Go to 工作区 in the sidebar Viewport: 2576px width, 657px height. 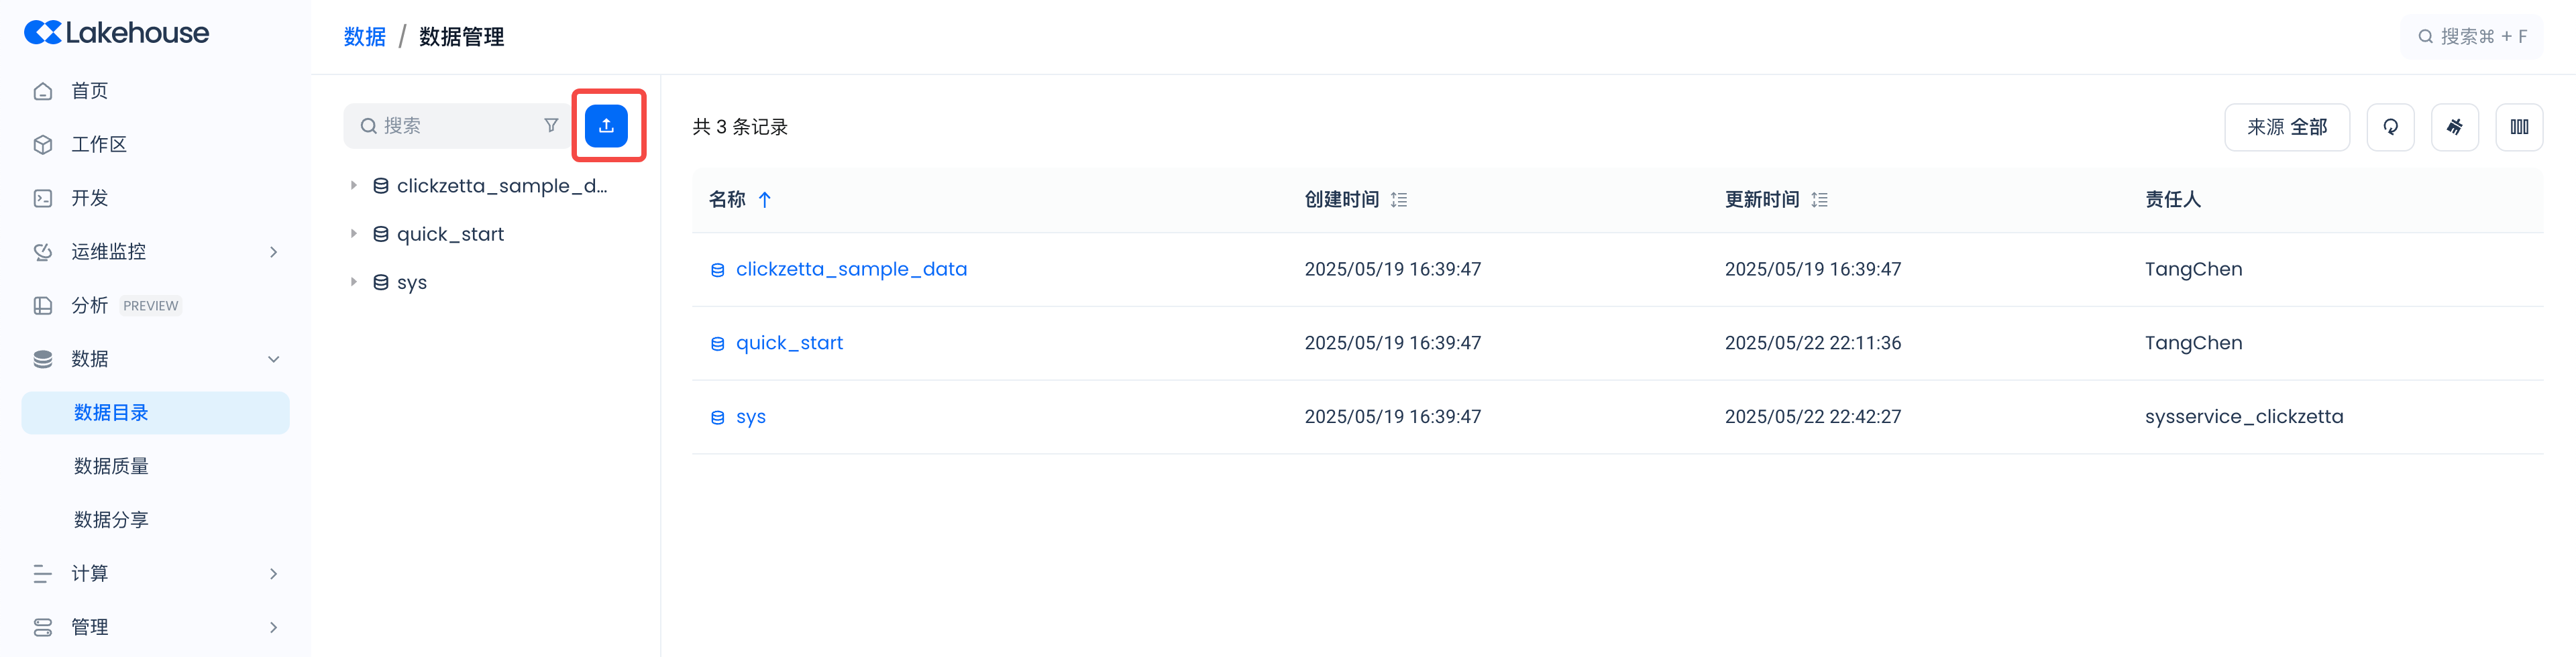tap(99, 145)
